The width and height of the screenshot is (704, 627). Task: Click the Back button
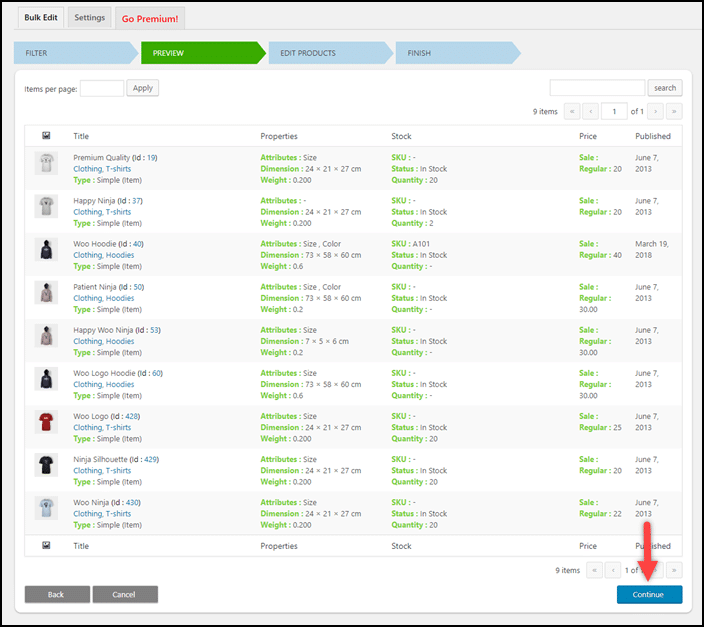[56, 594]
